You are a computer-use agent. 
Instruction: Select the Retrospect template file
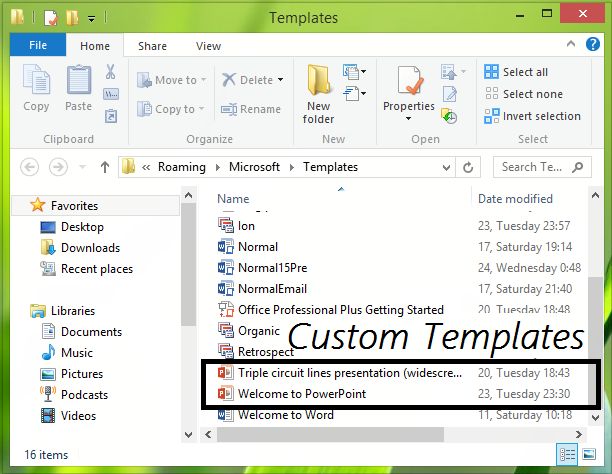256,352
